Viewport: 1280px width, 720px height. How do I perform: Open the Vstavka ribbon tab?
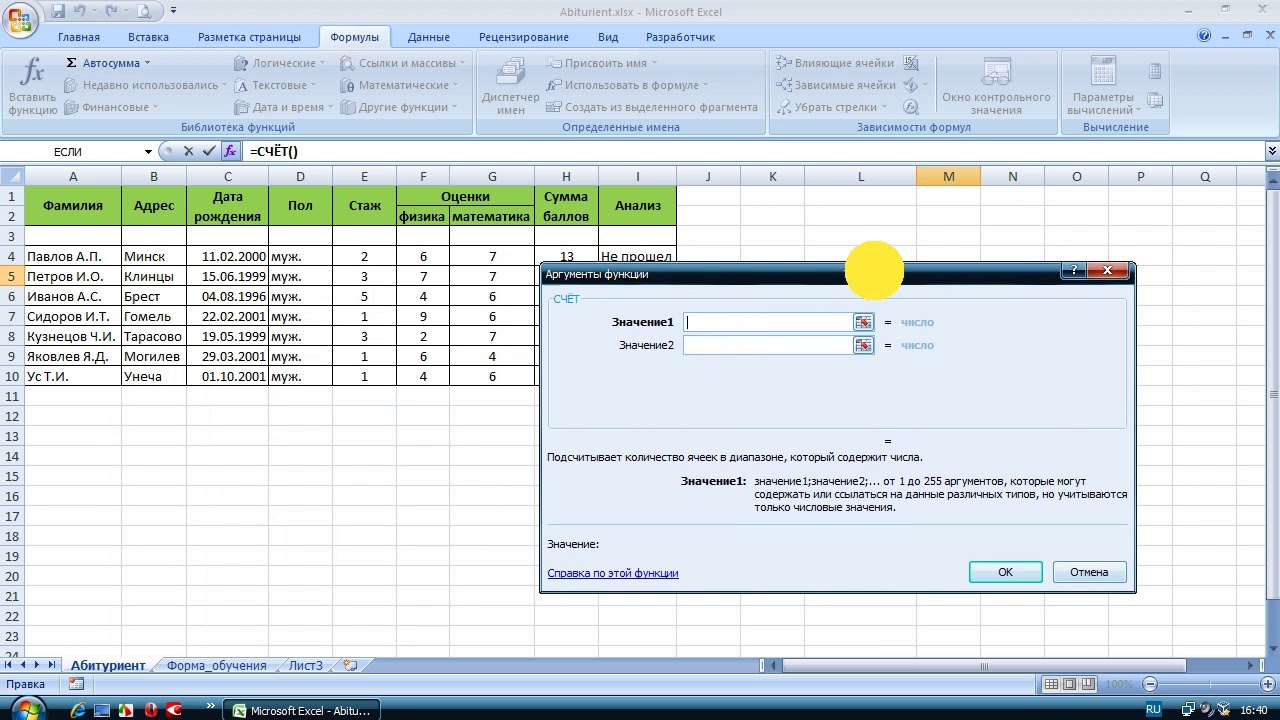(148, 37)
